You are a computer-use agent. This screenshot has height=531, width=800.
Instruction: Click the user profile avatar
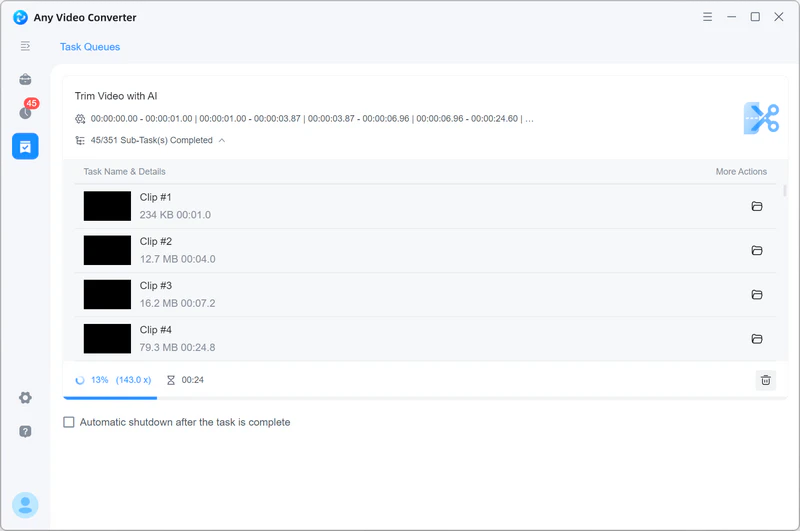click(x=25, y=505)
